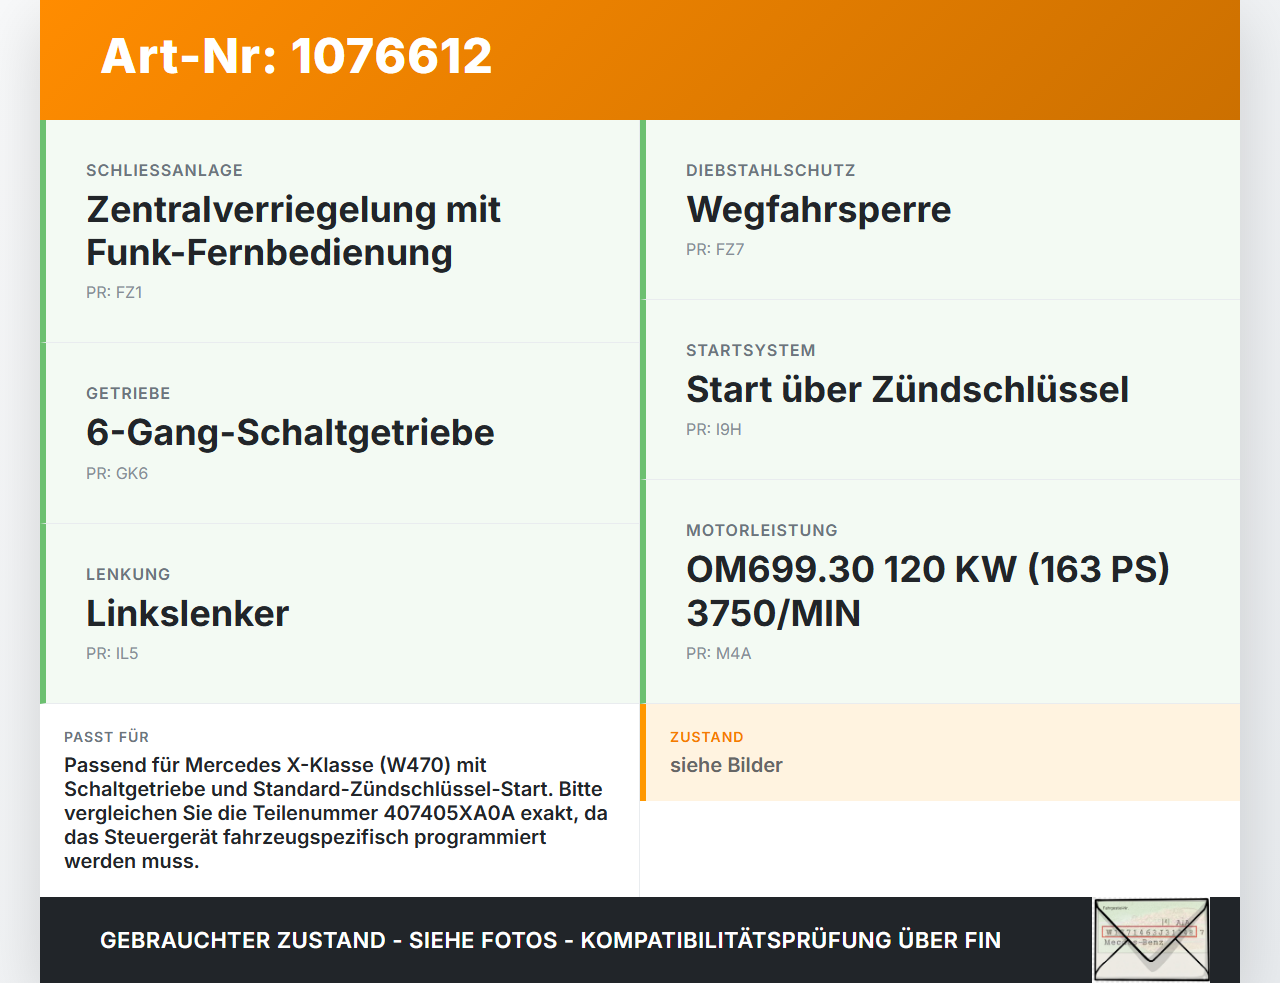Screen dimensions: 1280x983
Task: Select the PR: IL5 code
Action: coord(112,653)
